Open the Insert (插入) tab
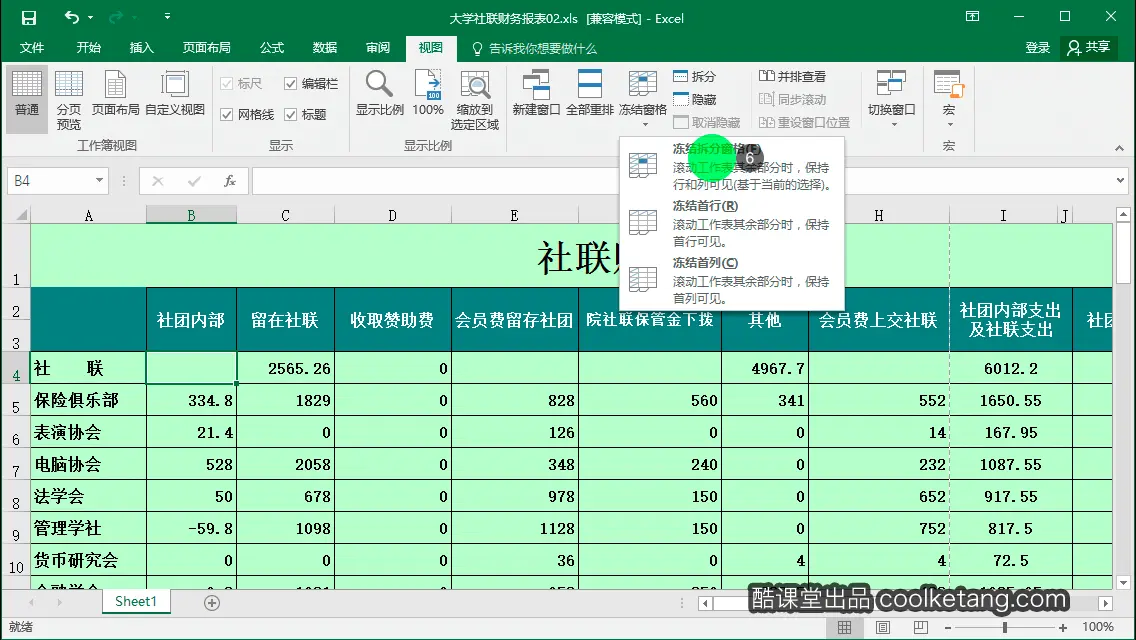 pyautogui.click(x=141, y=48)
